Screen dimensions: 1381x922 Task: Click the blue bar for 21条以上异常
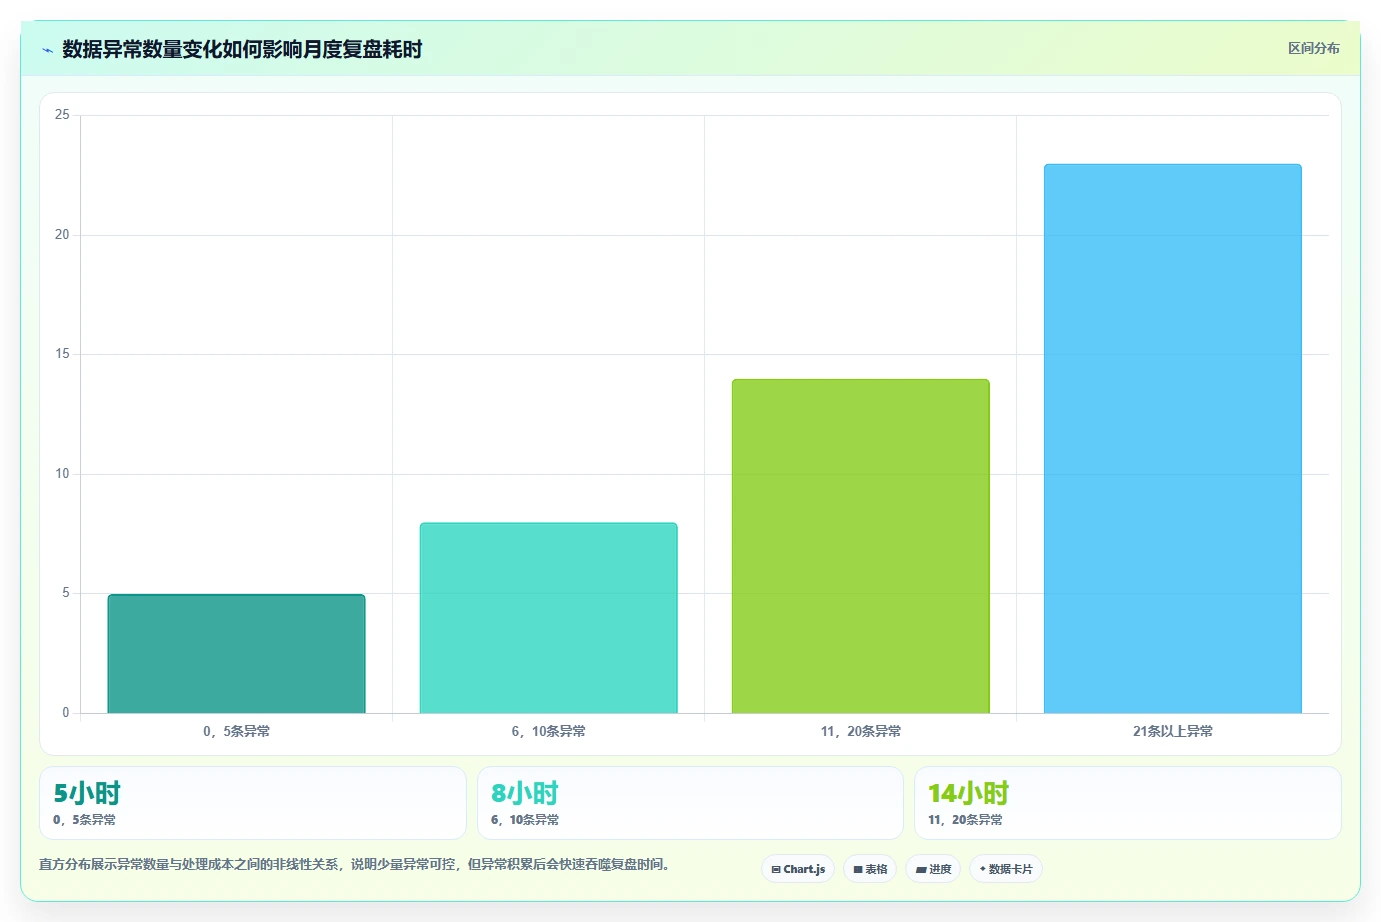click(x=1172, y=439)
